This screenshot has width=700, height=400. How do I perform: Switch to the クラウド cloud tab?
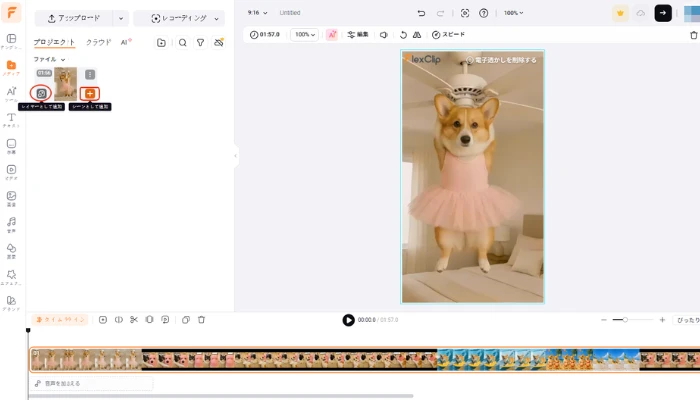[98, 42]
